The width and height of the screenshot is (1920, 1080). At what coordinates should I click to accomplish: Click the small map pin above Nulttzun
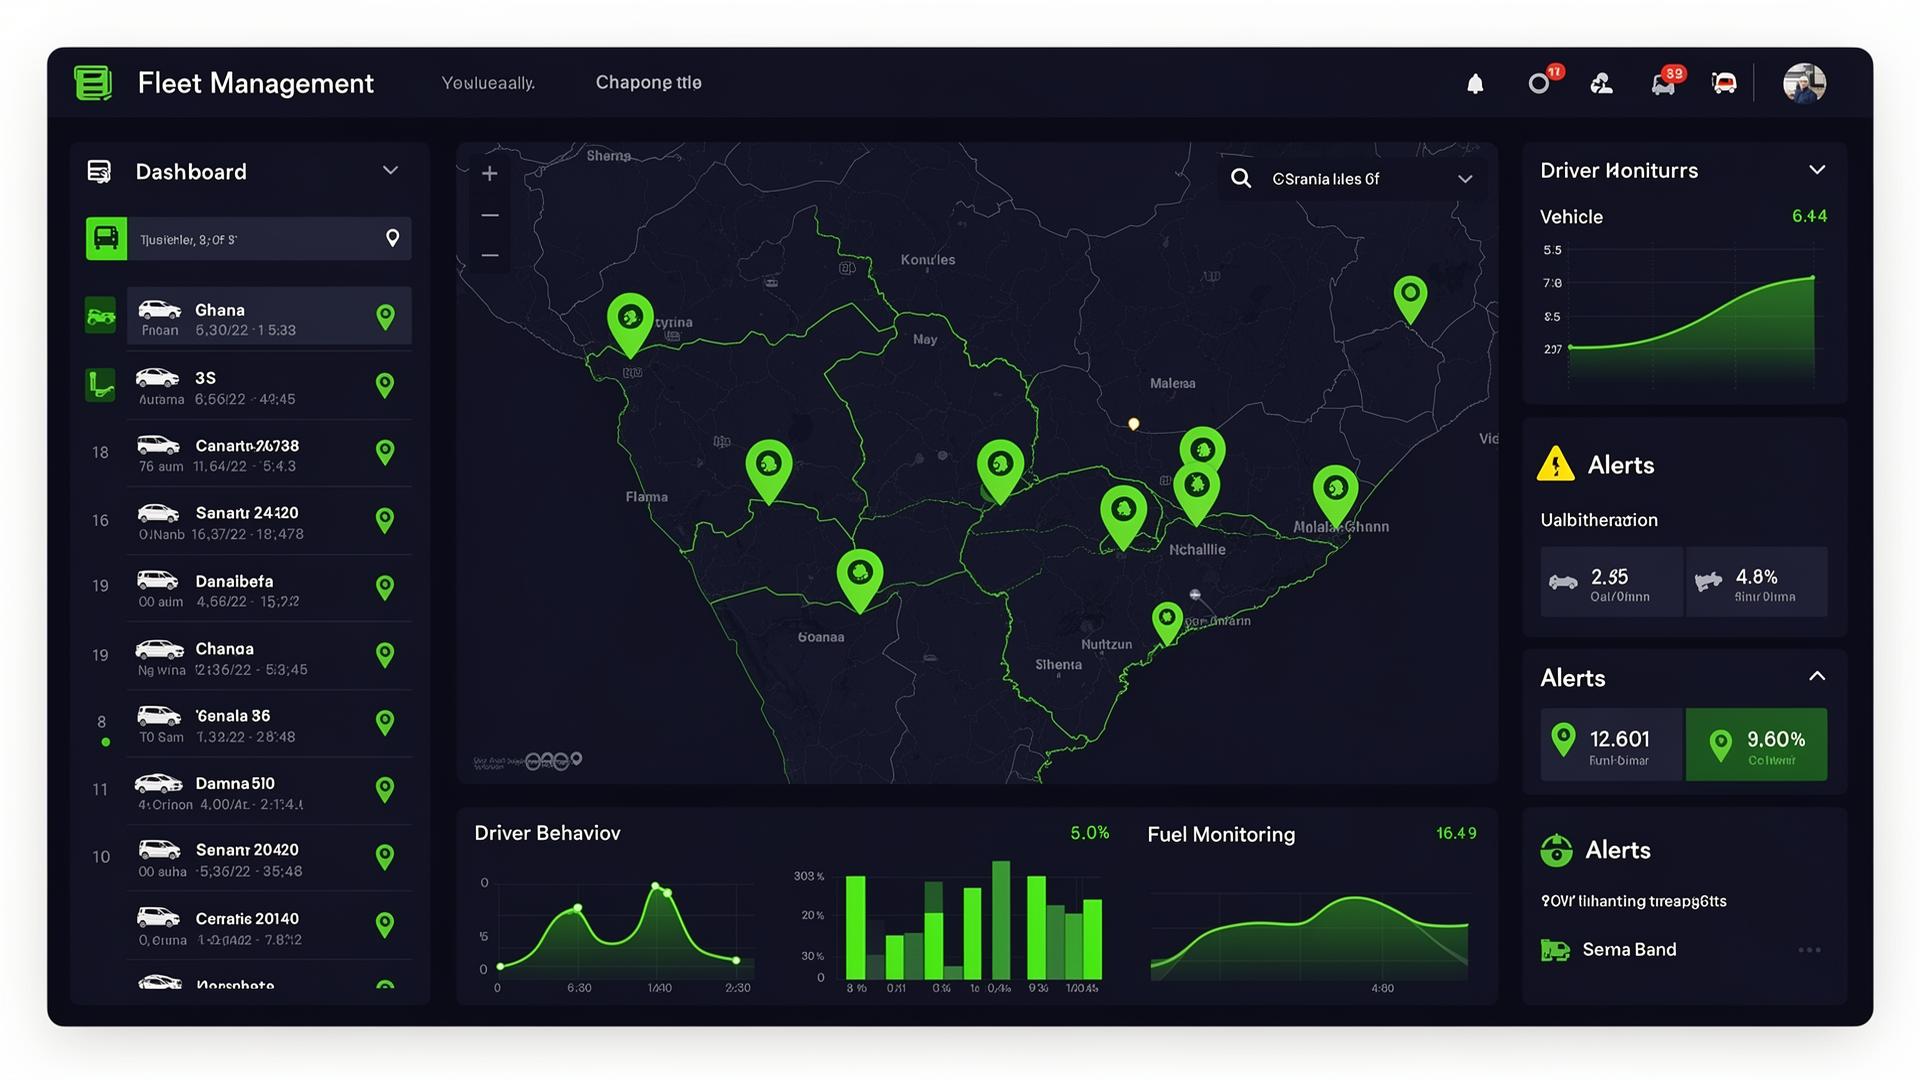(1167, 623)
